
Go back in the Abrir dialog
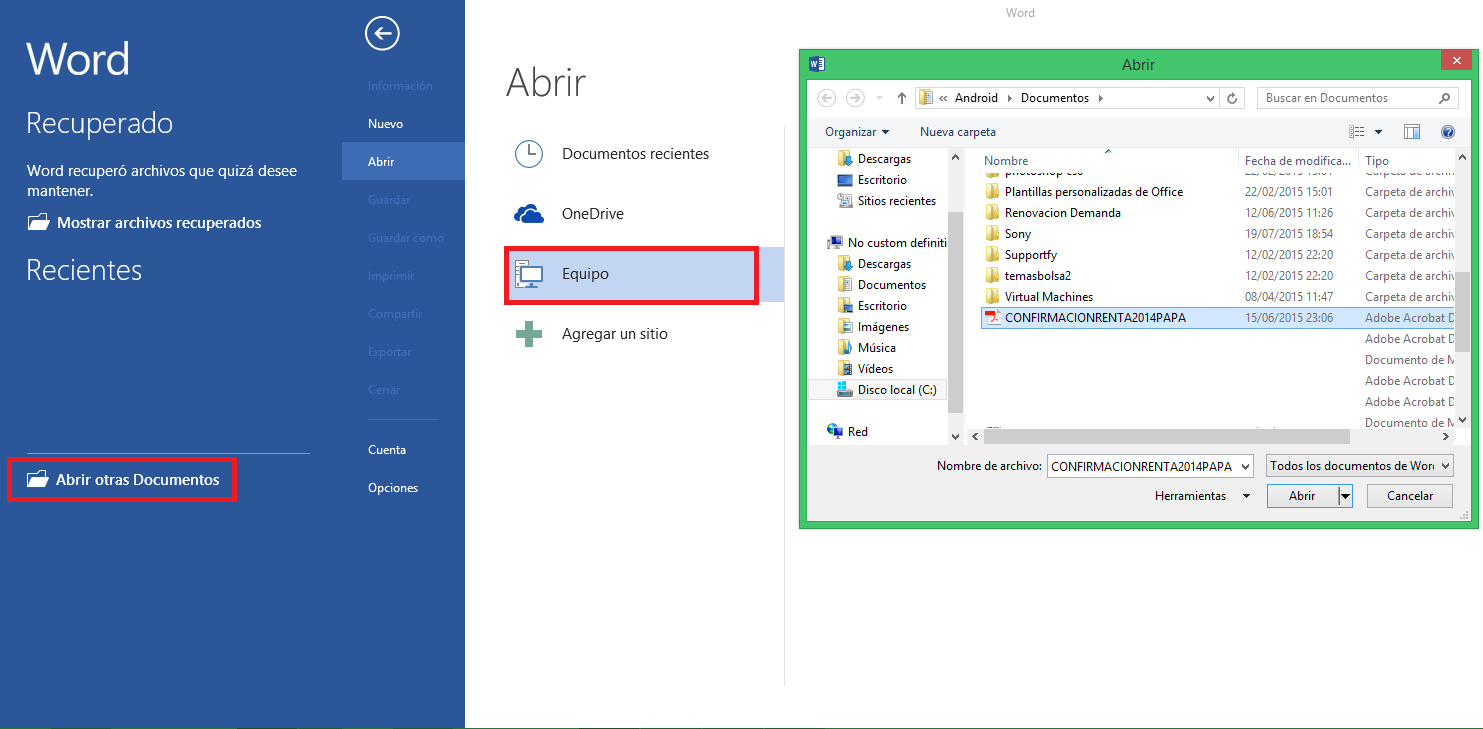(x=826, y=98)
